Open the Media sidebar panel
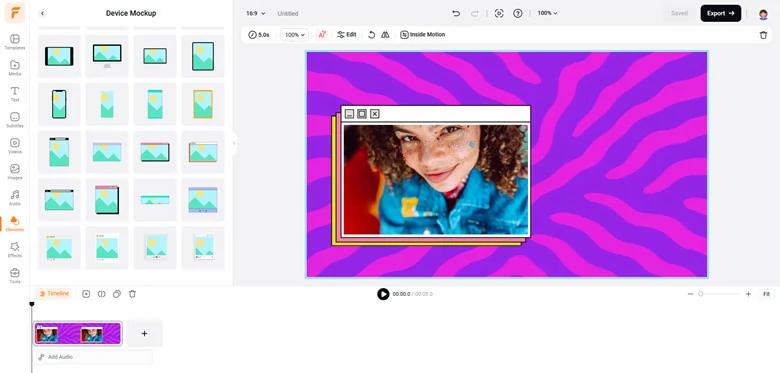 (14, 68)
